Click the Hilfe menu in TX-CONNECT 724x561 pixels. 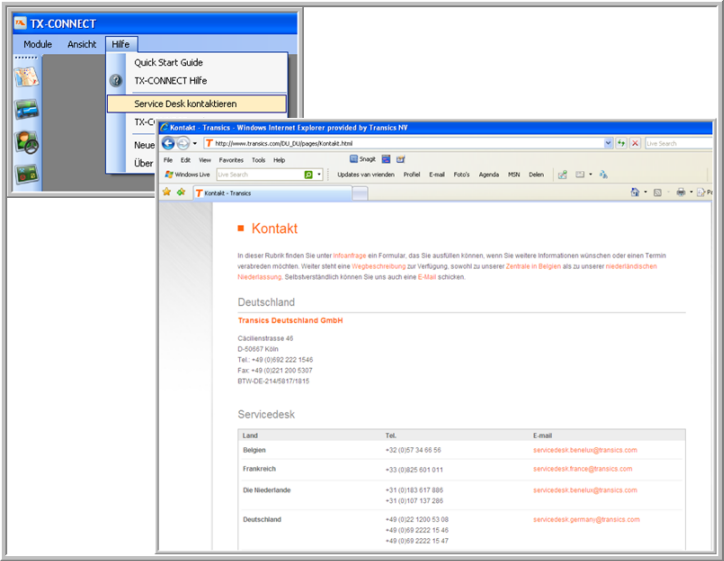(x=121, y=44)
